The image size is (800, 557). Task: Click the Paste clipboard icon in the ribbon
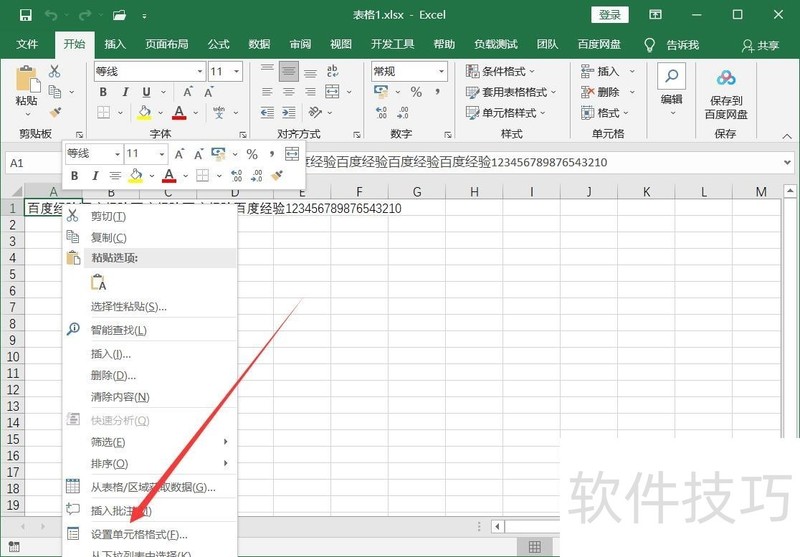pos(27,80)
